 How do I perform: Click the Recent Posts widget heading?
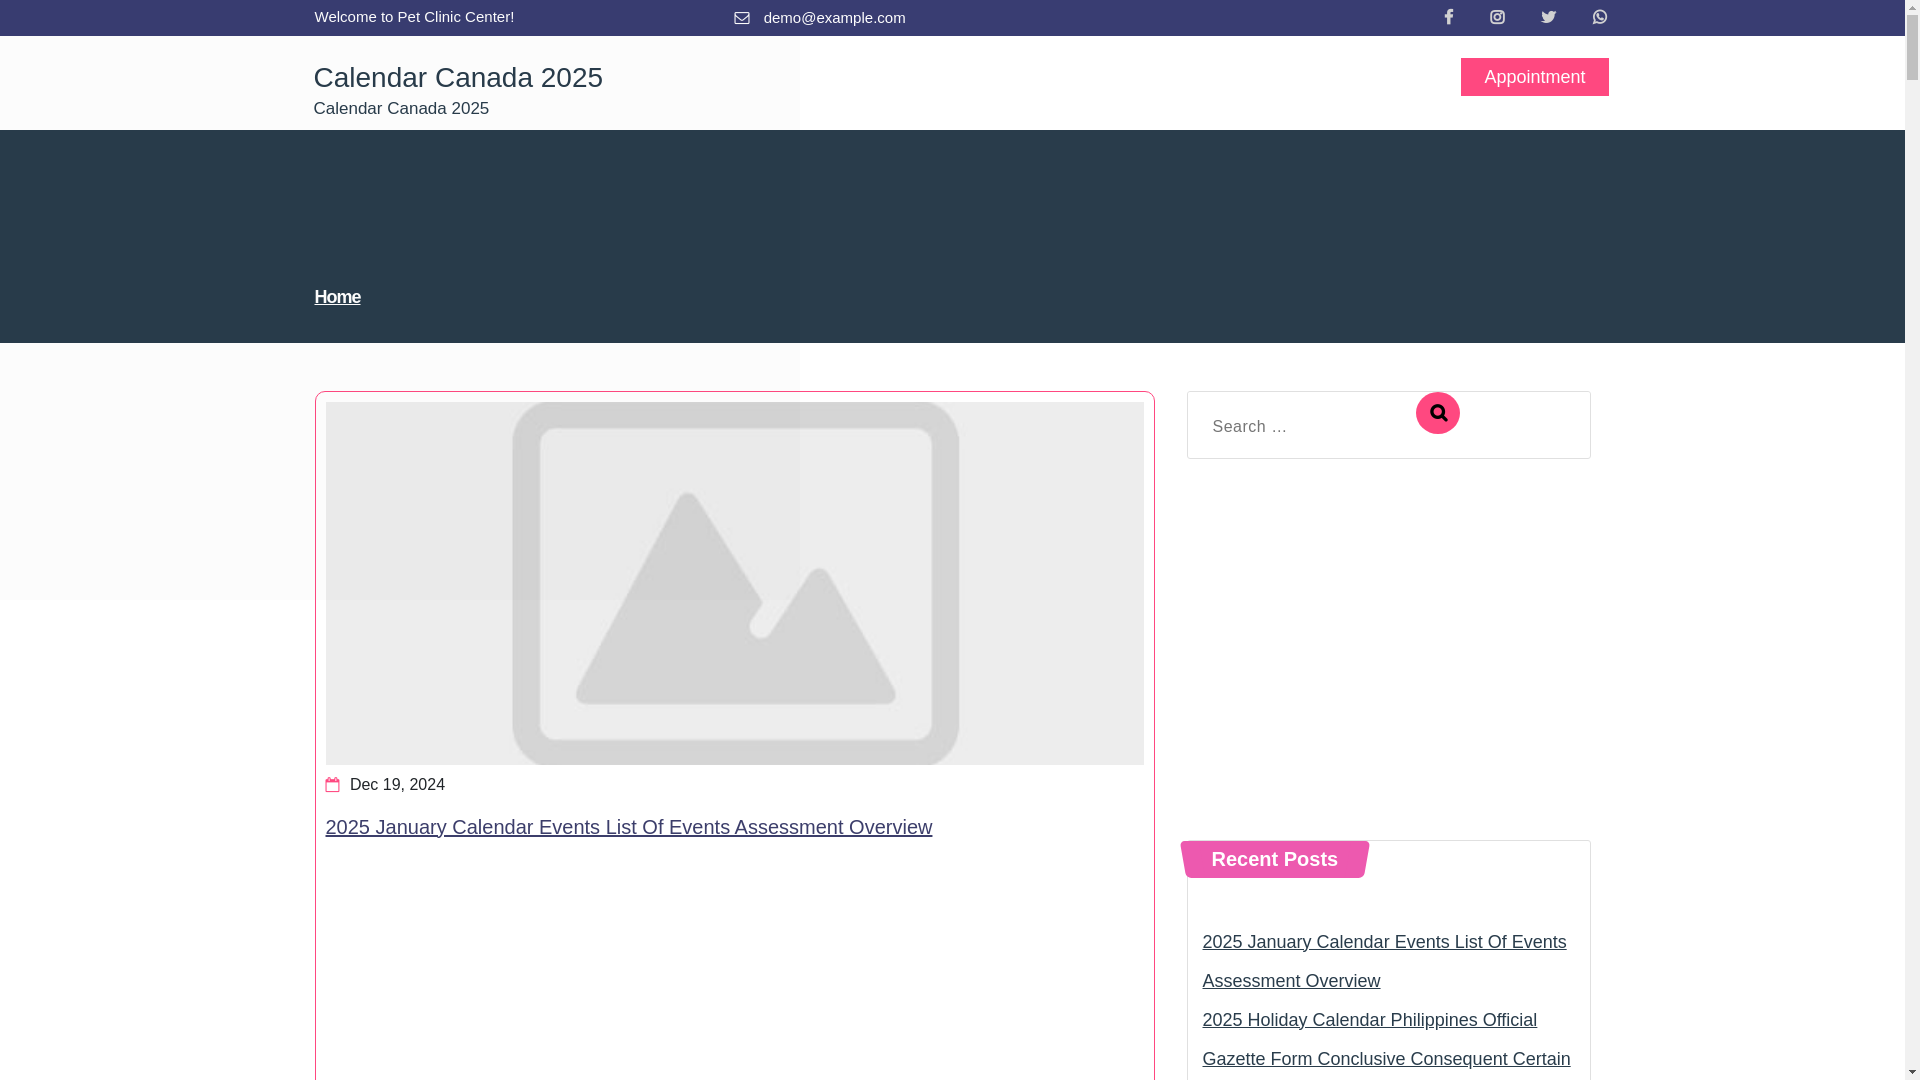coord(1274,859)
